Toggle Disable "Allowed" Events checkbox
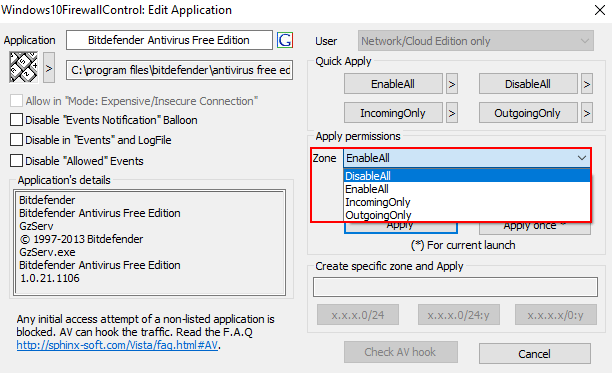This screenshot has height=373, width=612. 16,161
